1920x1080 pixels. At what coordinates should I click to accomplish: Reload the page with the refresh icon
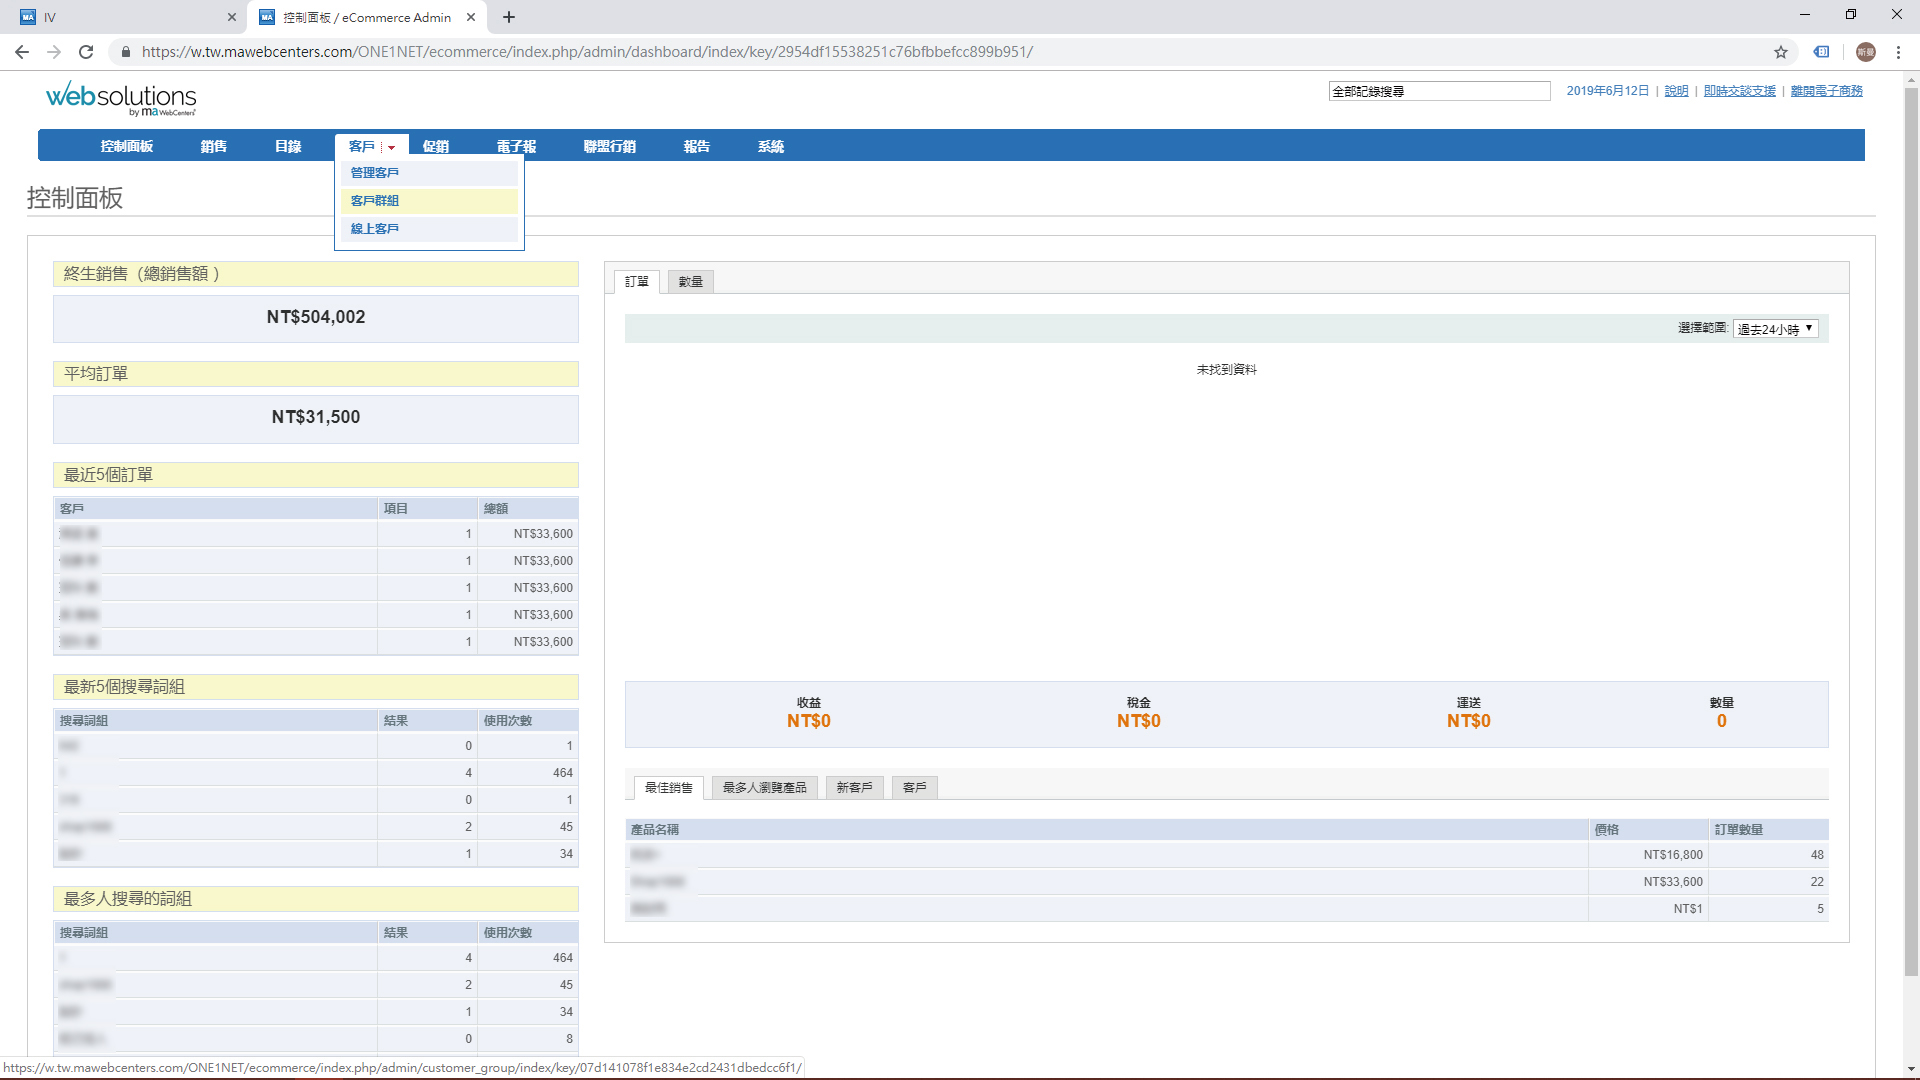click(x=86, y=52)
